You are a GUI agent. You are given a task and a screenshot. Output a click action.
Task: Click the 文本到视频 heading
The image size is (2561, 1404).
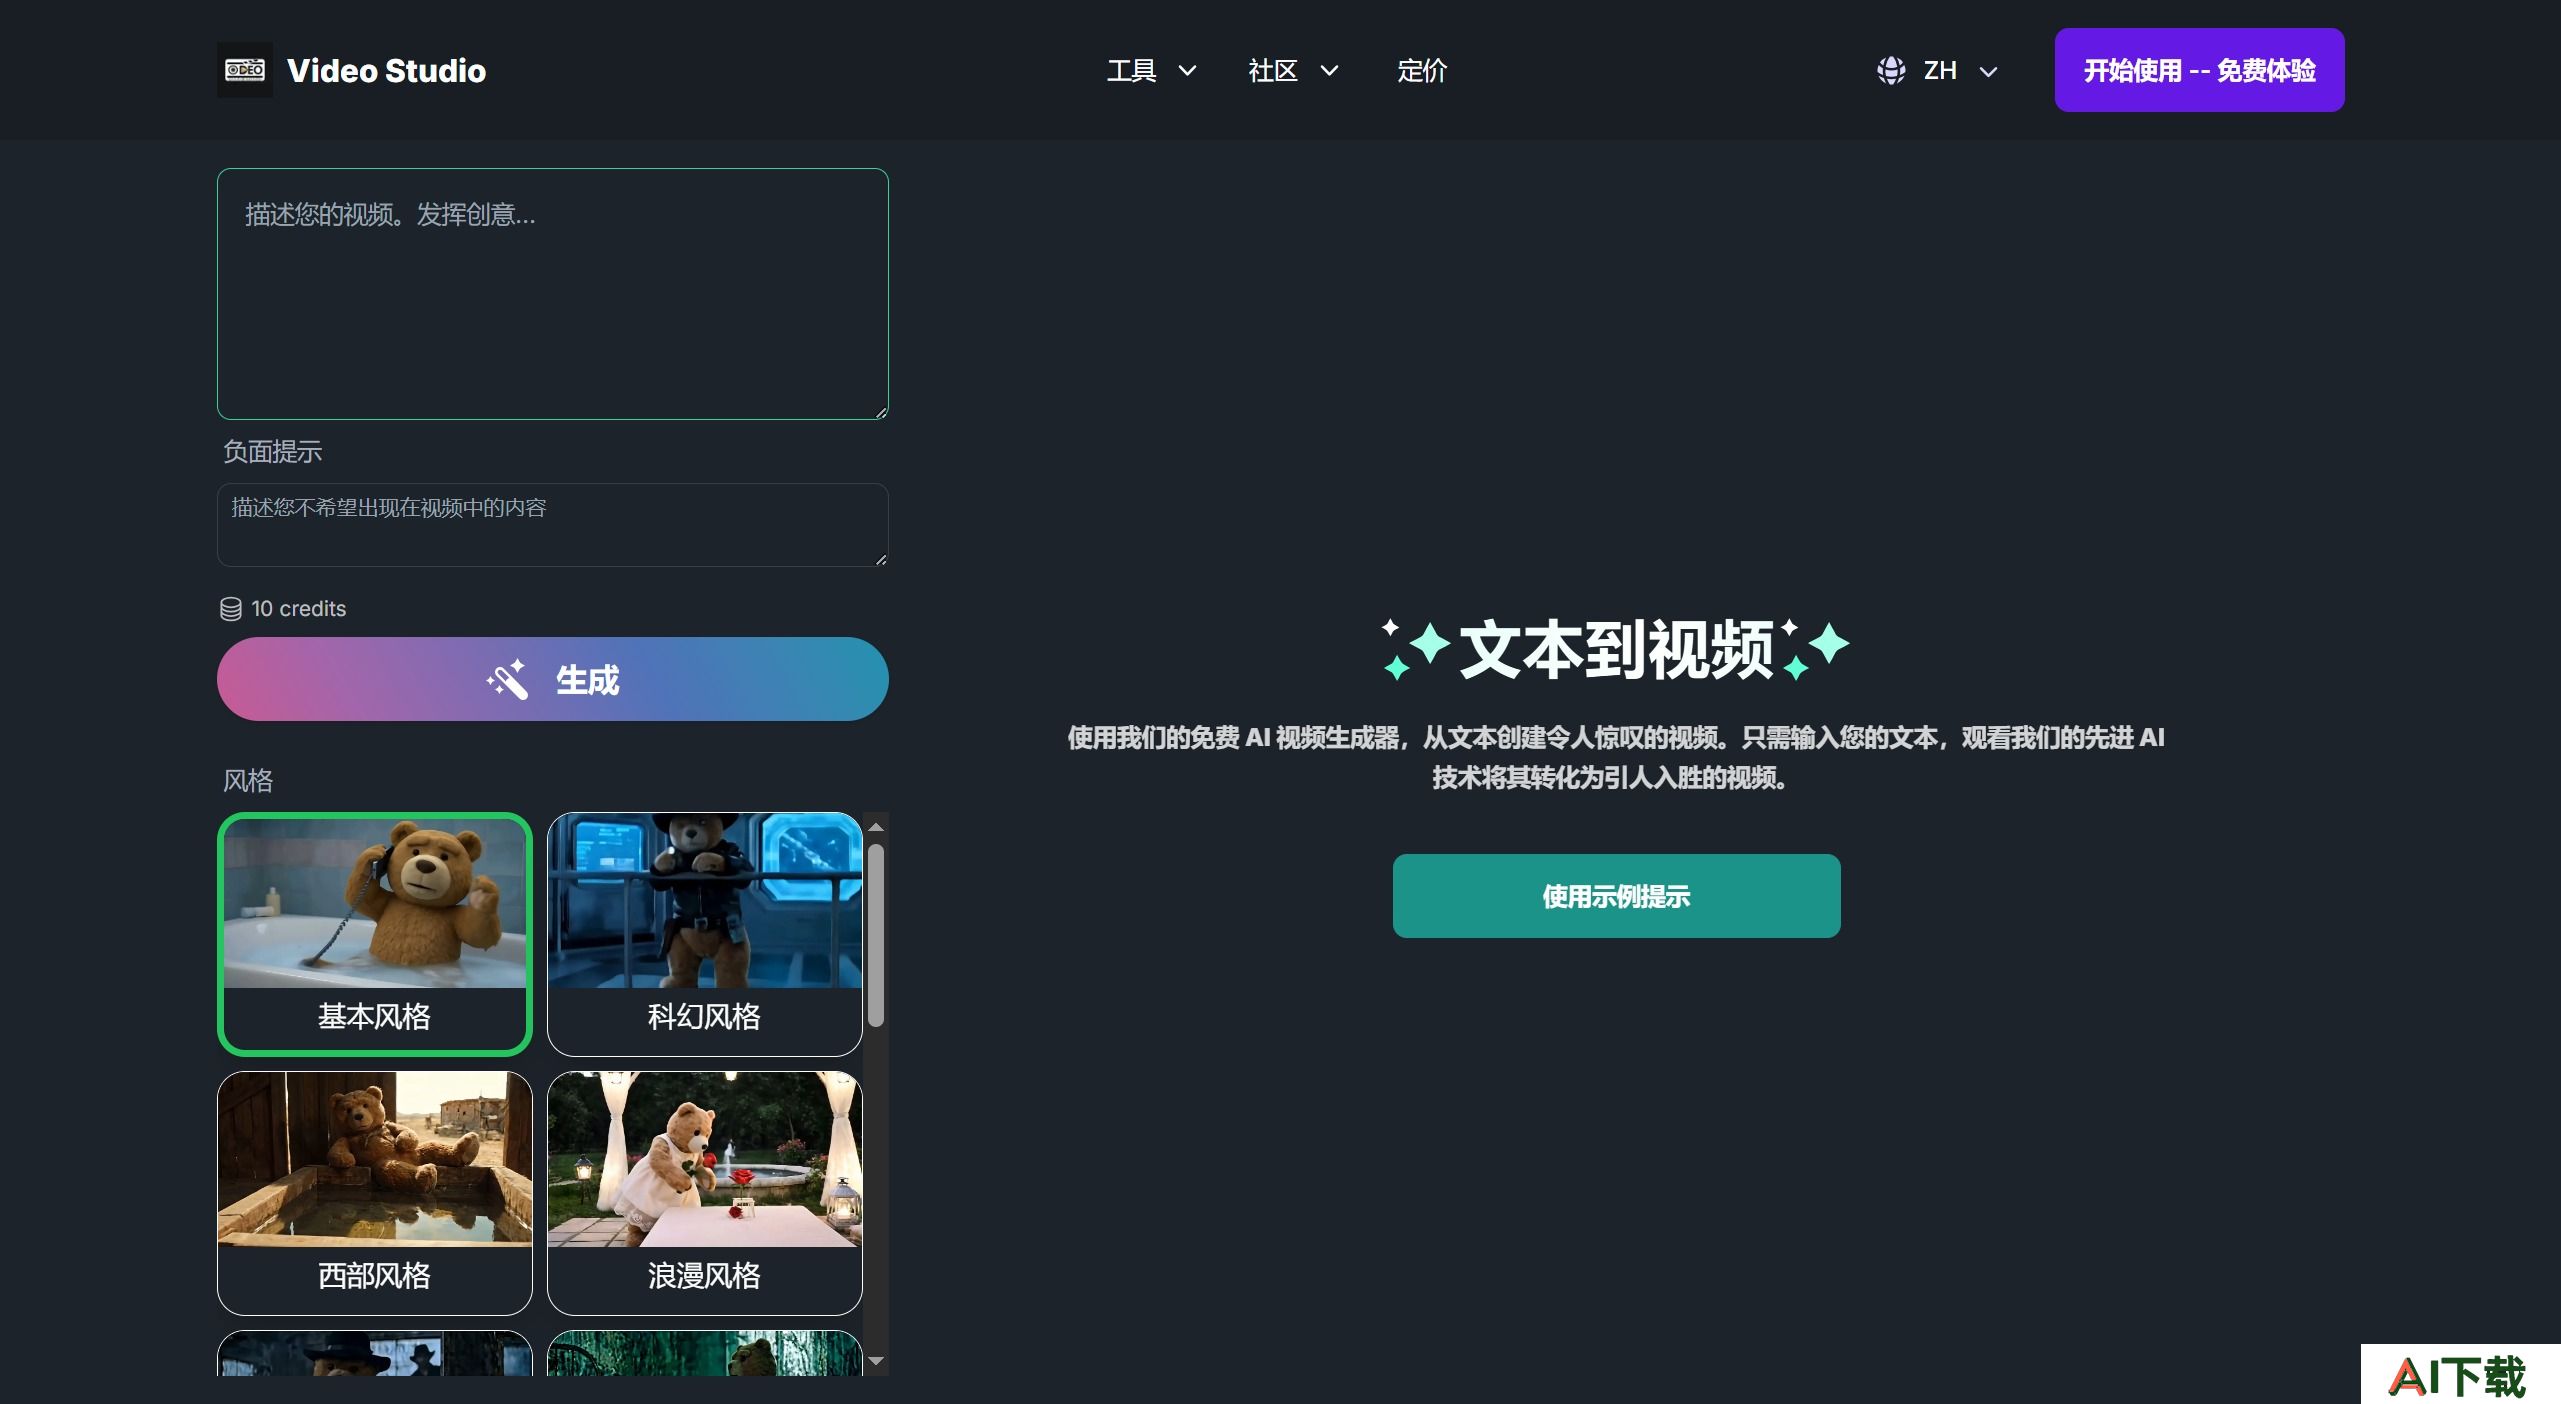click(1616, 650)
